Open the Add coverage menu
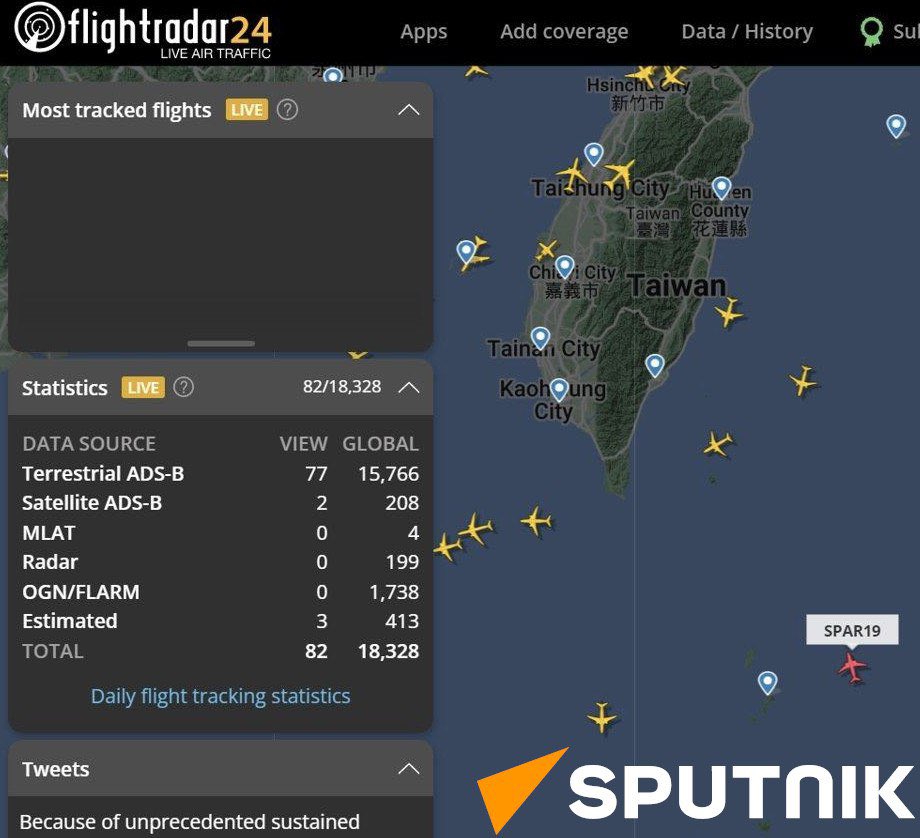920x838 pixels. coord(564,32)
